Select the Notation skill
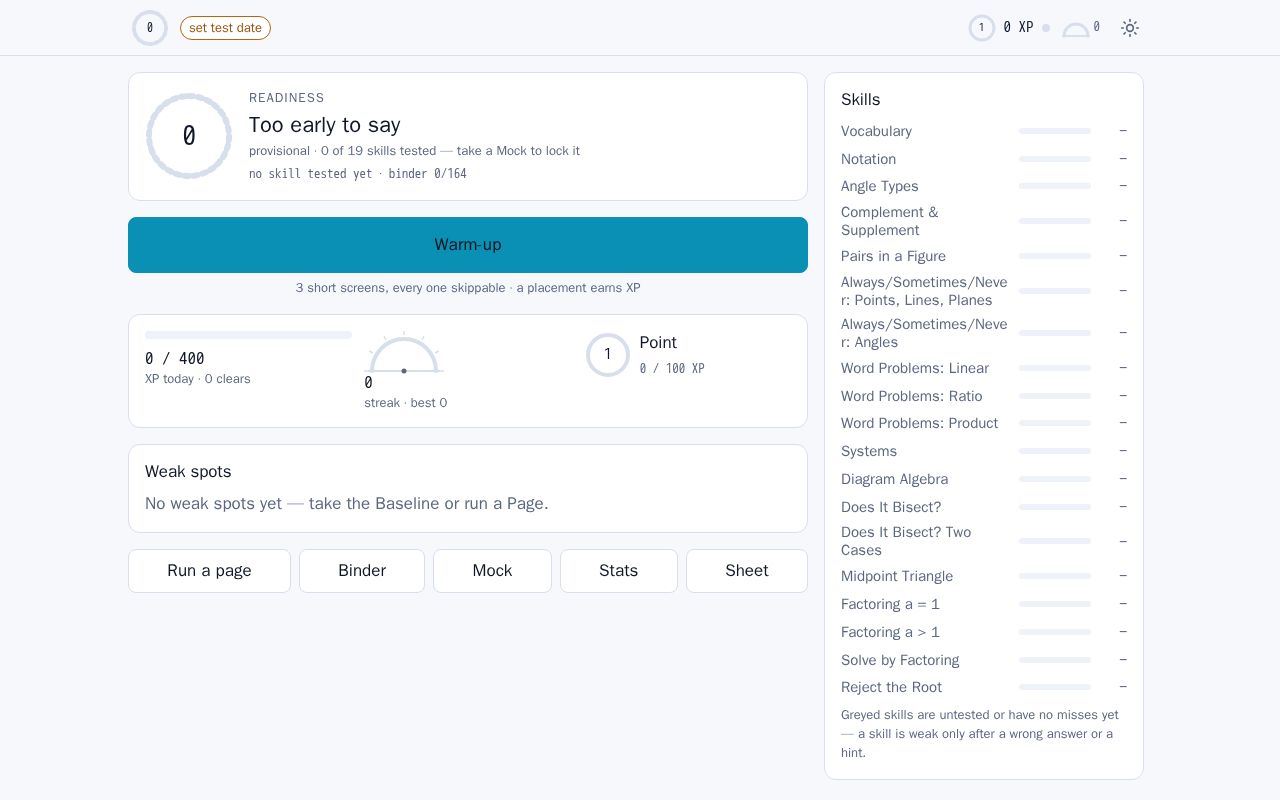Viewport: 1280px width, 800px height. (984, 159)
